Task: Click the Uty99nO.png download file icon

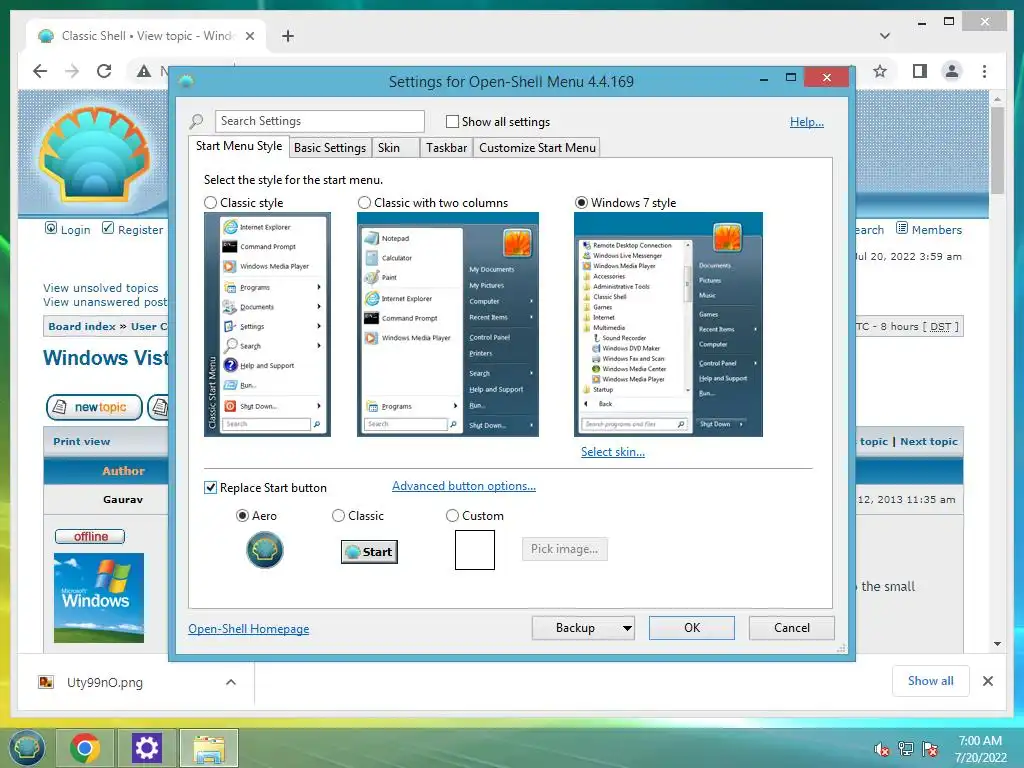Action: 46,682
